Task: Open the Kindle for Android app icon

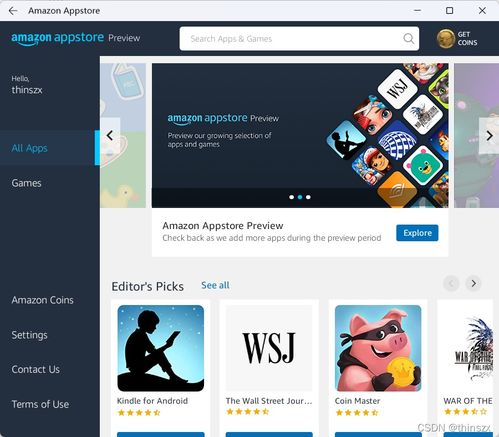Action: (161, 348)
